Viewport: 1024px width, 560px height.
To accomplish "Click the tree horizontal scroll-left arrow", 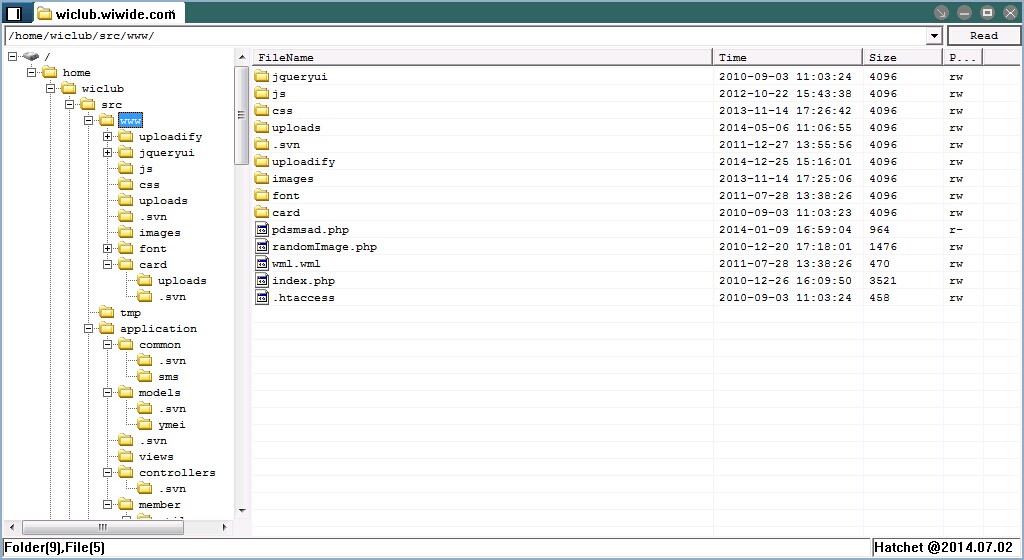I will 12,527.
